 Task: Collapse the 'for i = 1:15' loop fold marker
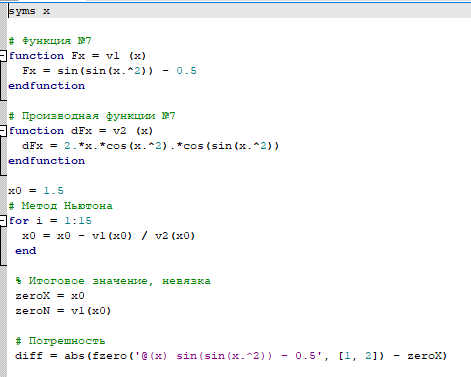tap(3, 221)
